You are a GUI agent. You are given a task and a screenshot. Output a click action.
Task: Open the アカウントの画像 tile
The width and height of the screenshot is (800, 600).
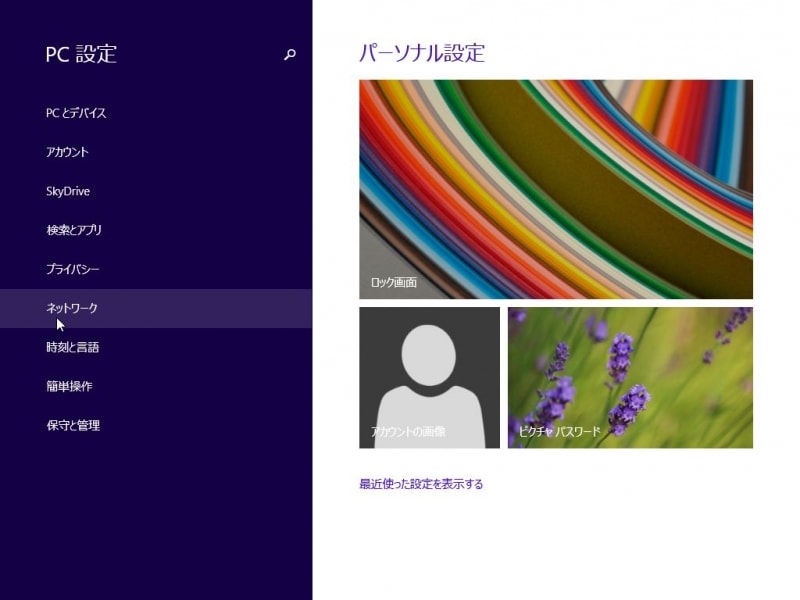429,376
